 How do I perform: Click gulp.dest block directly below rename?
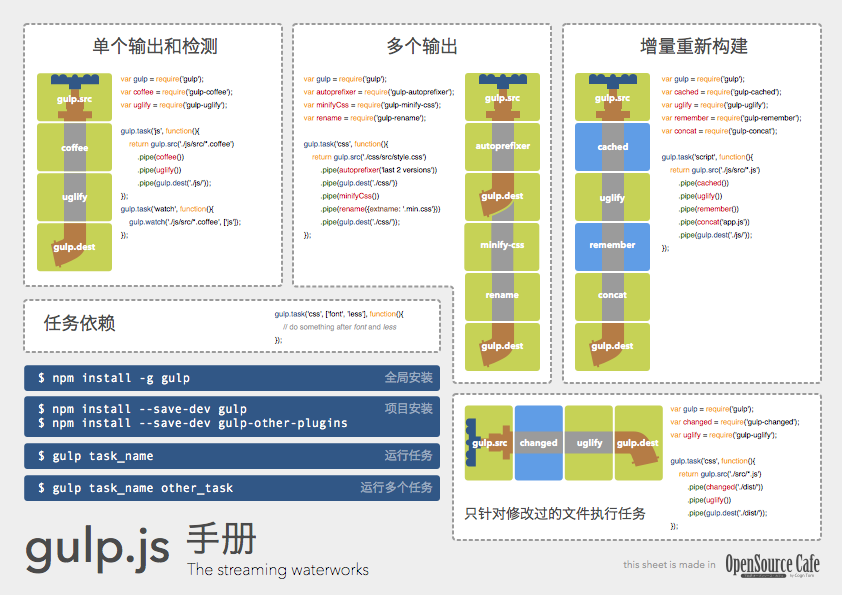coord(502,347)
